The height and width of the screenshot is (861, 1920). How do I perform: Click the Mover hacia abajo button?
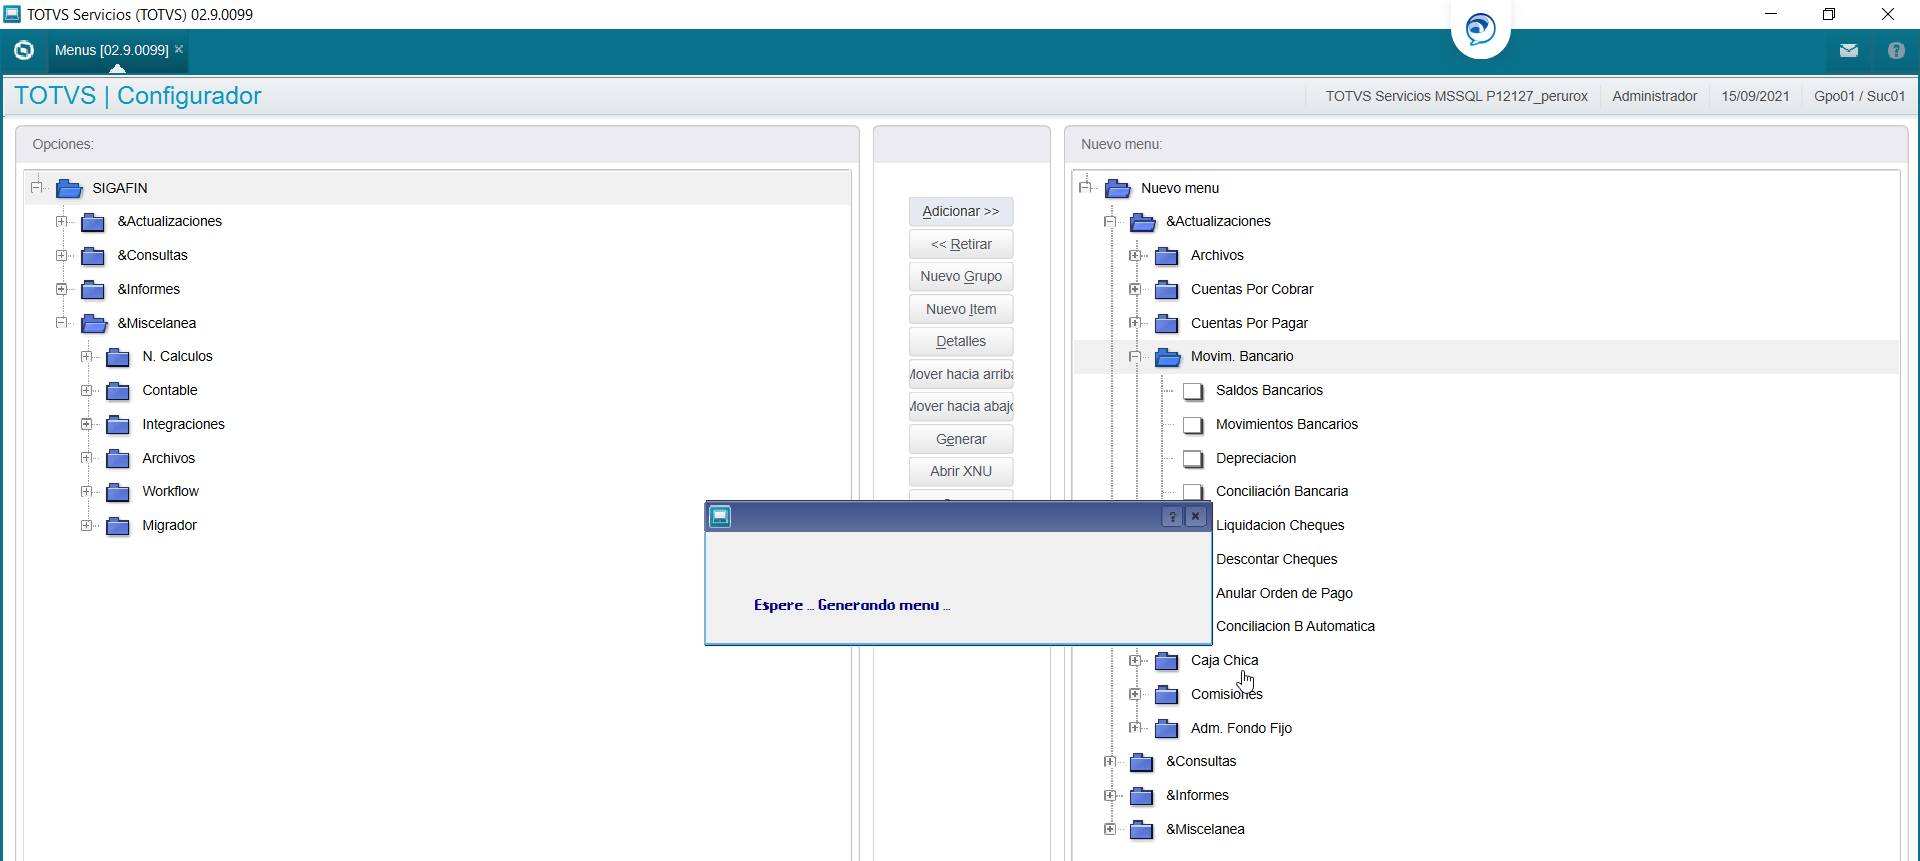pyautogui.click(x=961, y=406)
